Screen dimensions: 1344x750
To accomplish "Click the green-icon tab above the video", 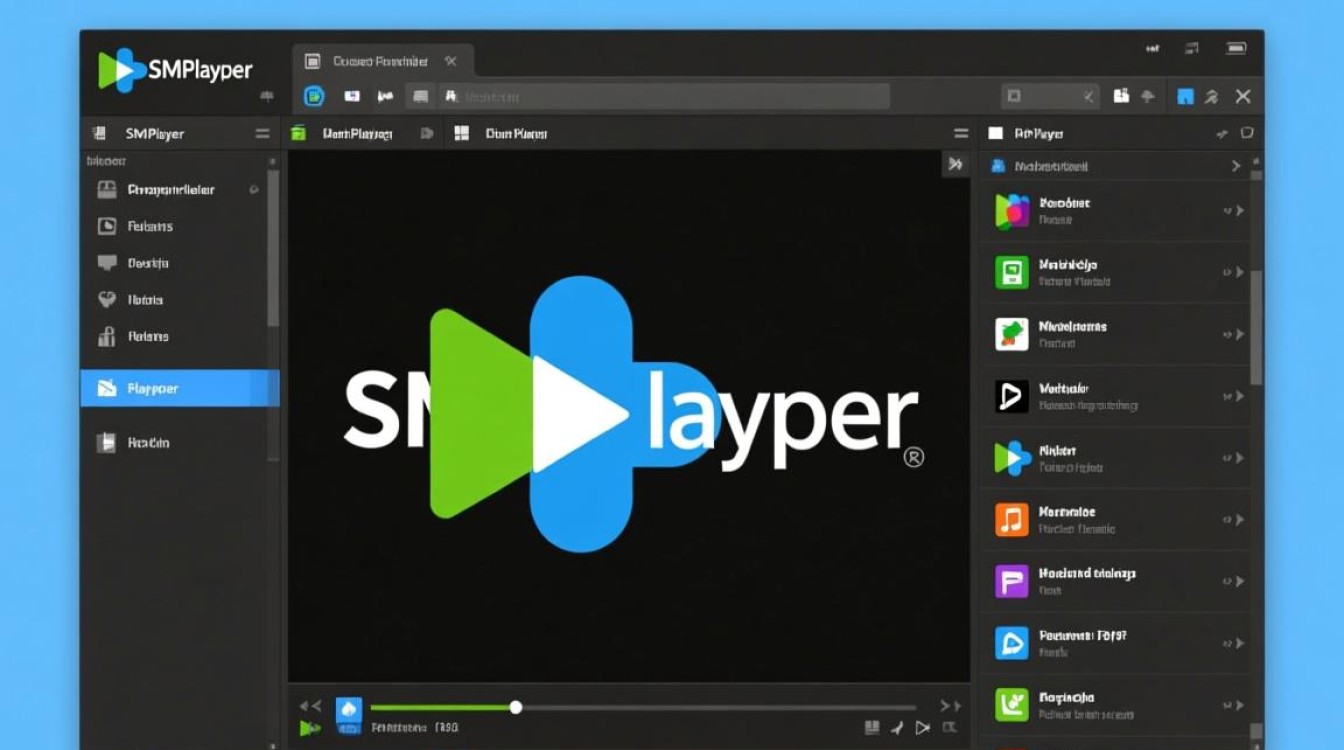I will point(343,133).
